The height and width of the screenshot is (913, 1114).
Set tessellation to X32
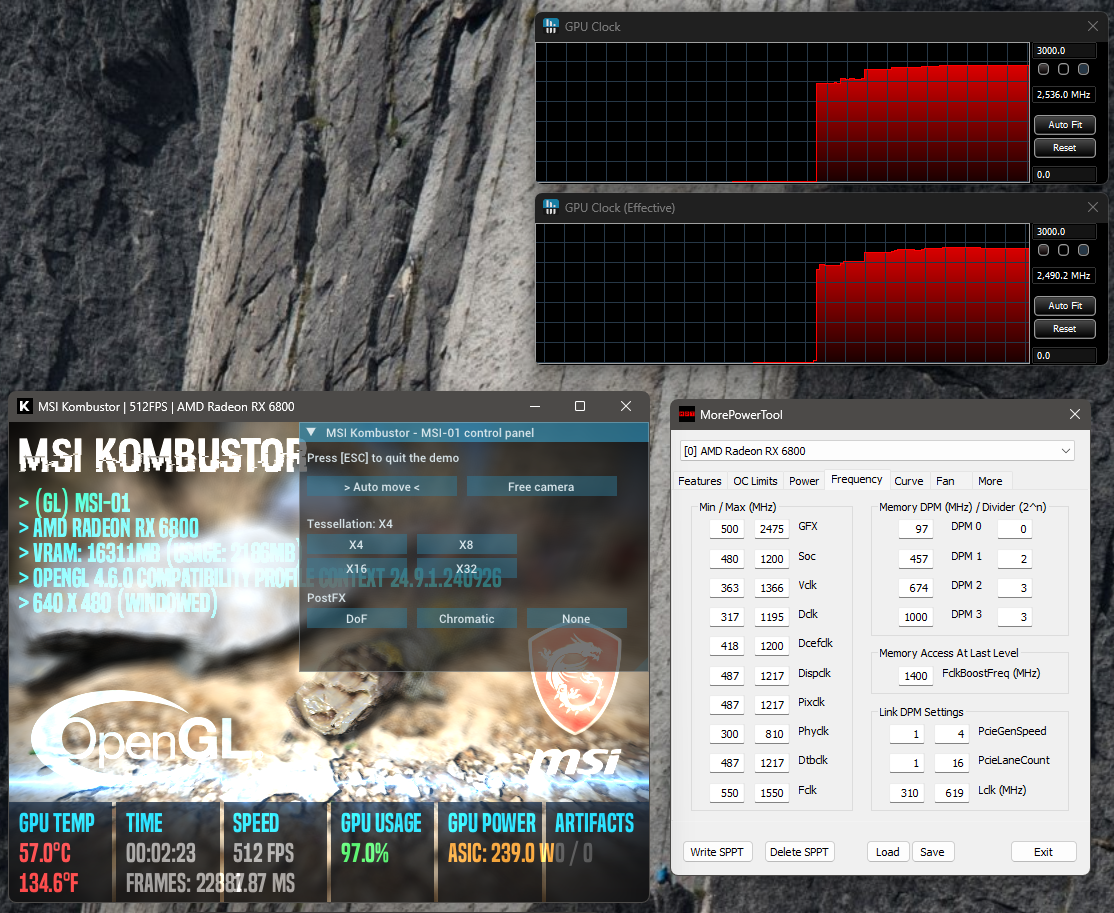pyautogui.click(x=466, y=568)
